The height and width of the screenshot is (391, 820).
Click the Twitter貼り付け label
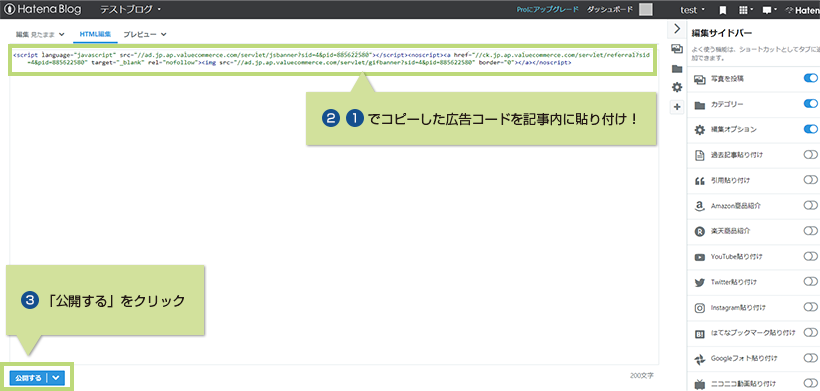click(x=734, y=282)
